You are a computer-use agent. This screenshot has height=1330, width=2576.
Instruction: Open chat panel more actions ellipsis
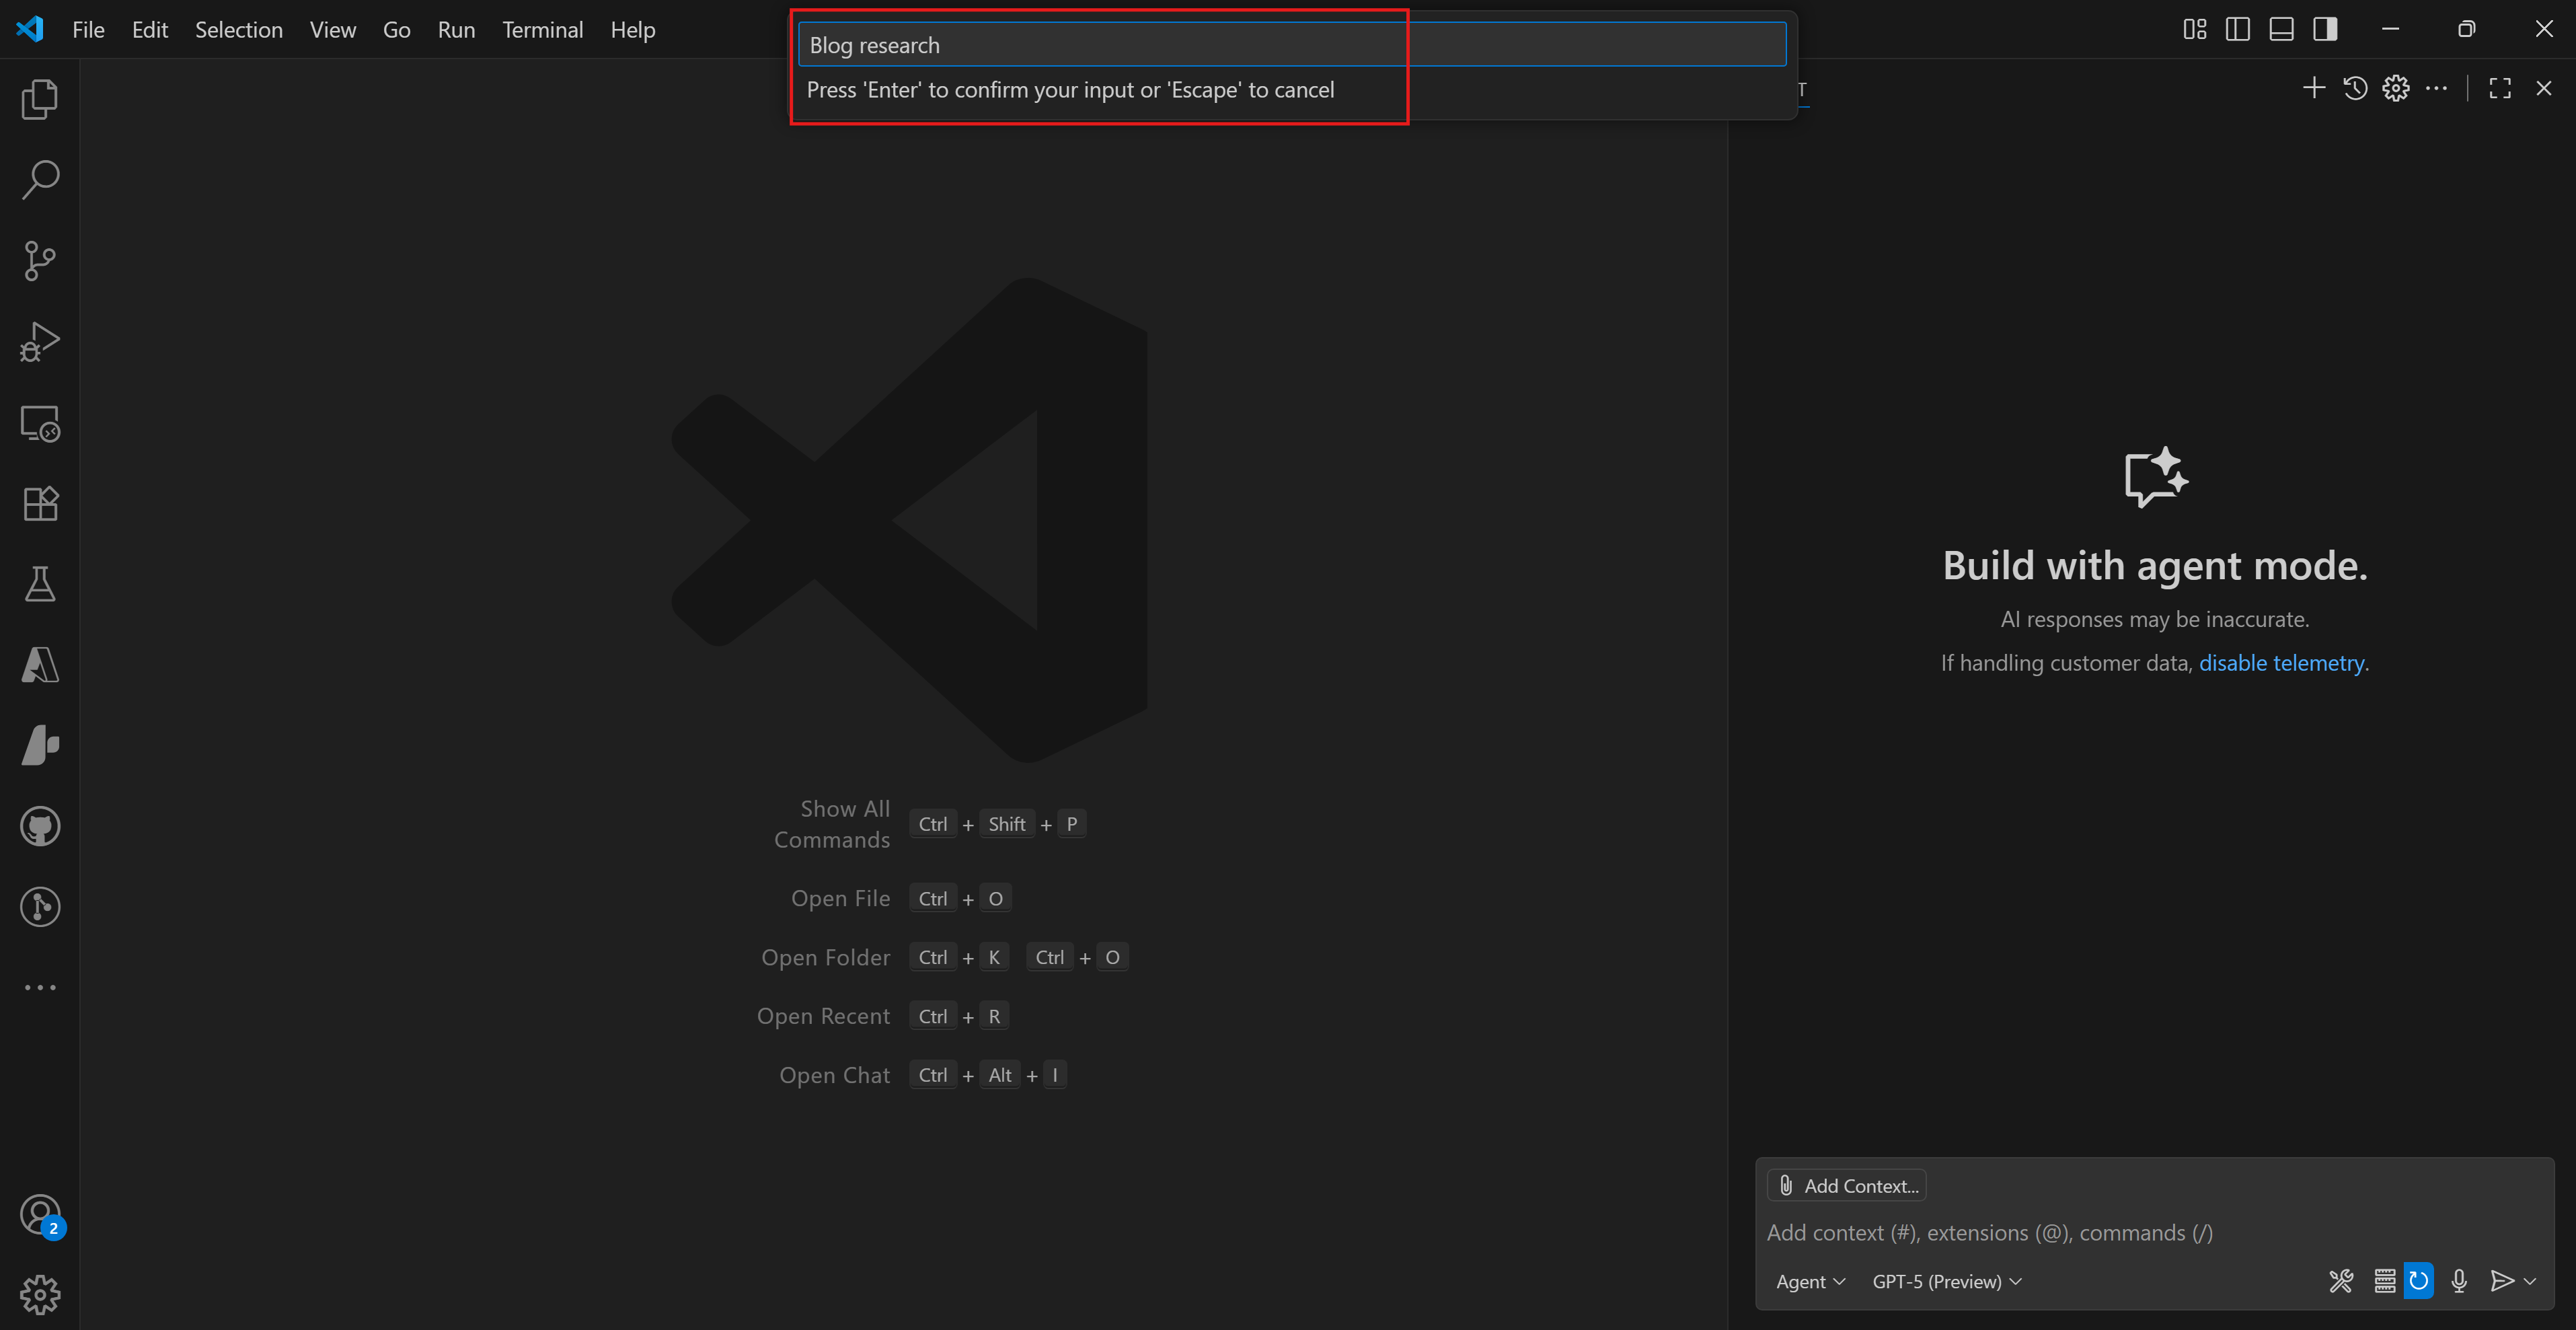(2436, 88)
